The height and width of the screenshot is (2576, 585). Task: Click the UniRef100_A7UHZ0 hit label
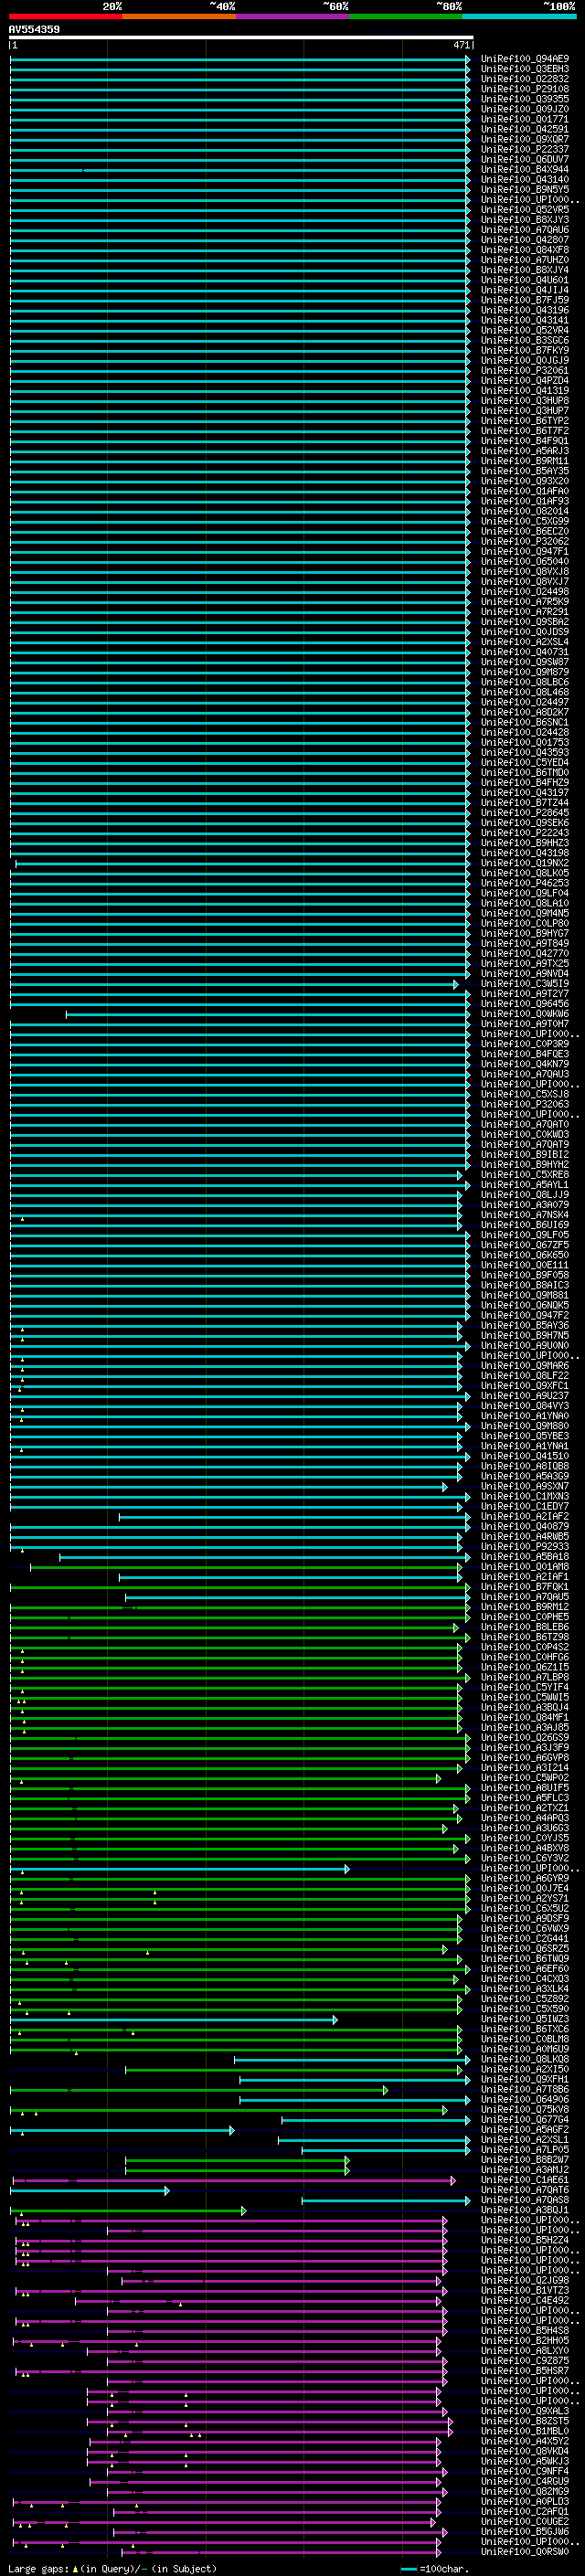pyautogui.click(x=525, y=260)
